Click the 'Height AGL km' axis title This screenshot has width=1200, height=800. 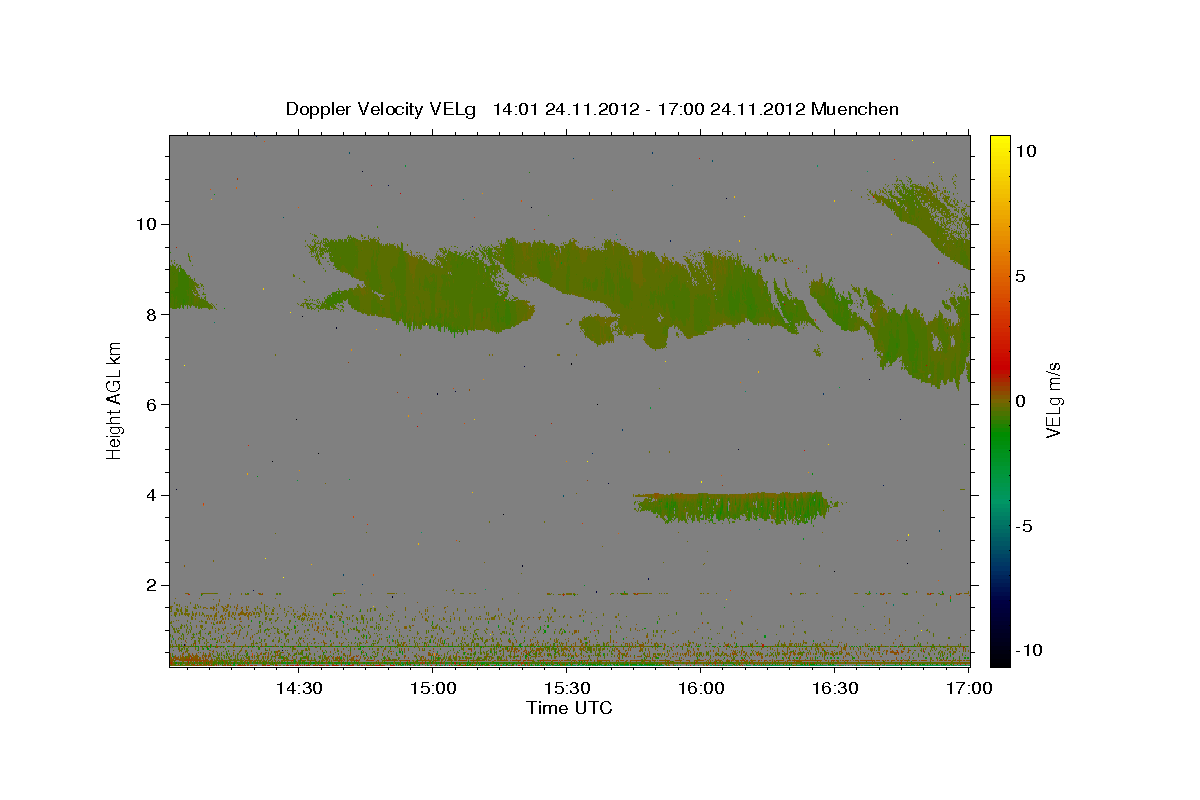coord(115,401)
